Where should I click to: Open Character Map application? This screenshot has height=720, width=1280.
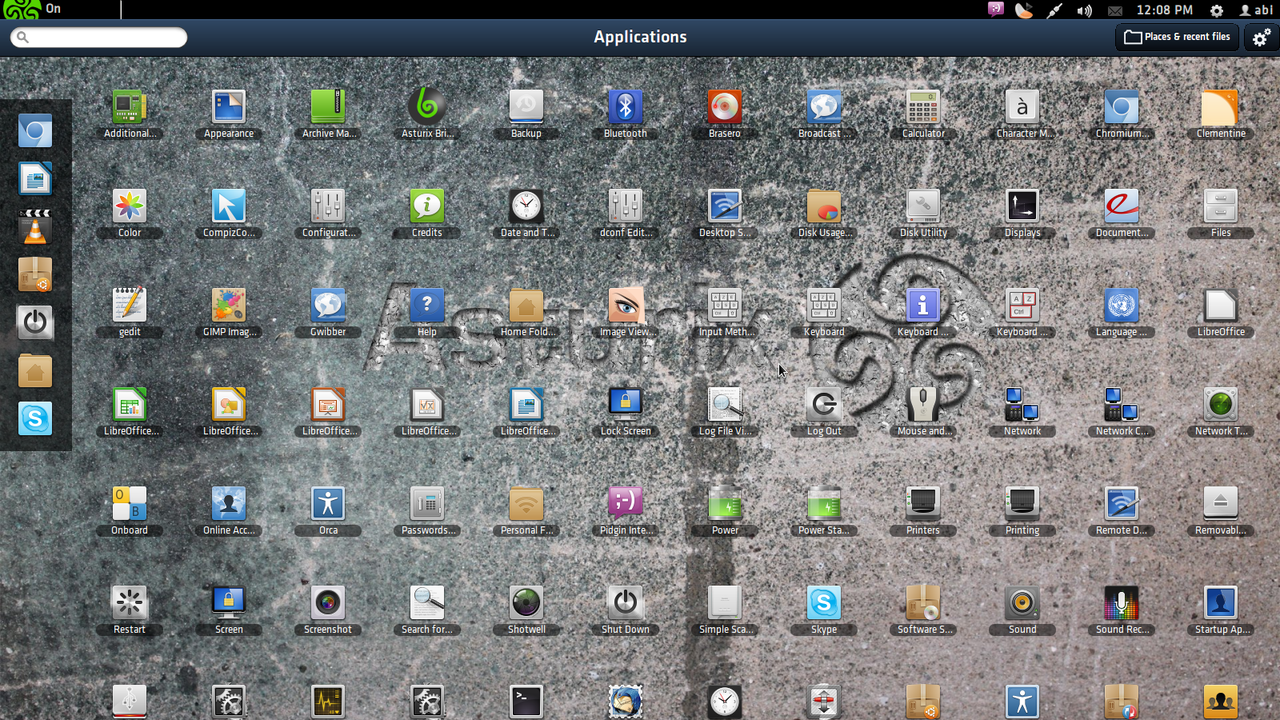1022,107
